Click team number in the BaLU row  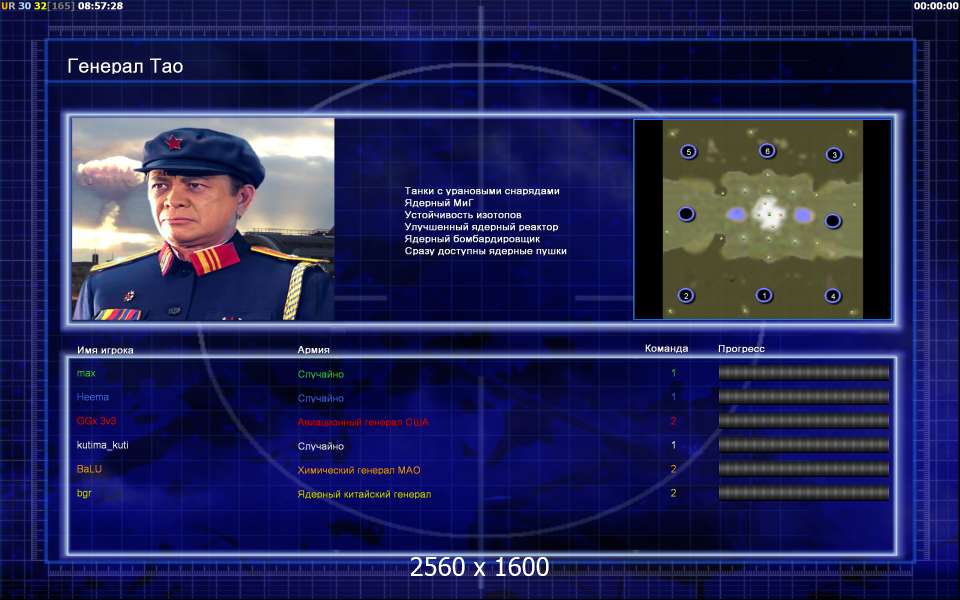[673, 469]
